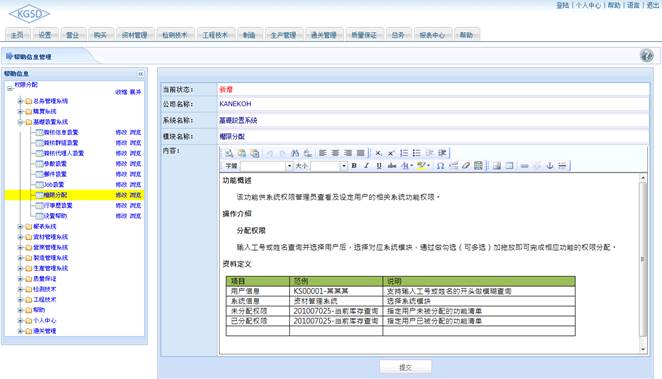Insert bulleted list
This screenshot has height=379, width=662.
[x=417, y=153]
